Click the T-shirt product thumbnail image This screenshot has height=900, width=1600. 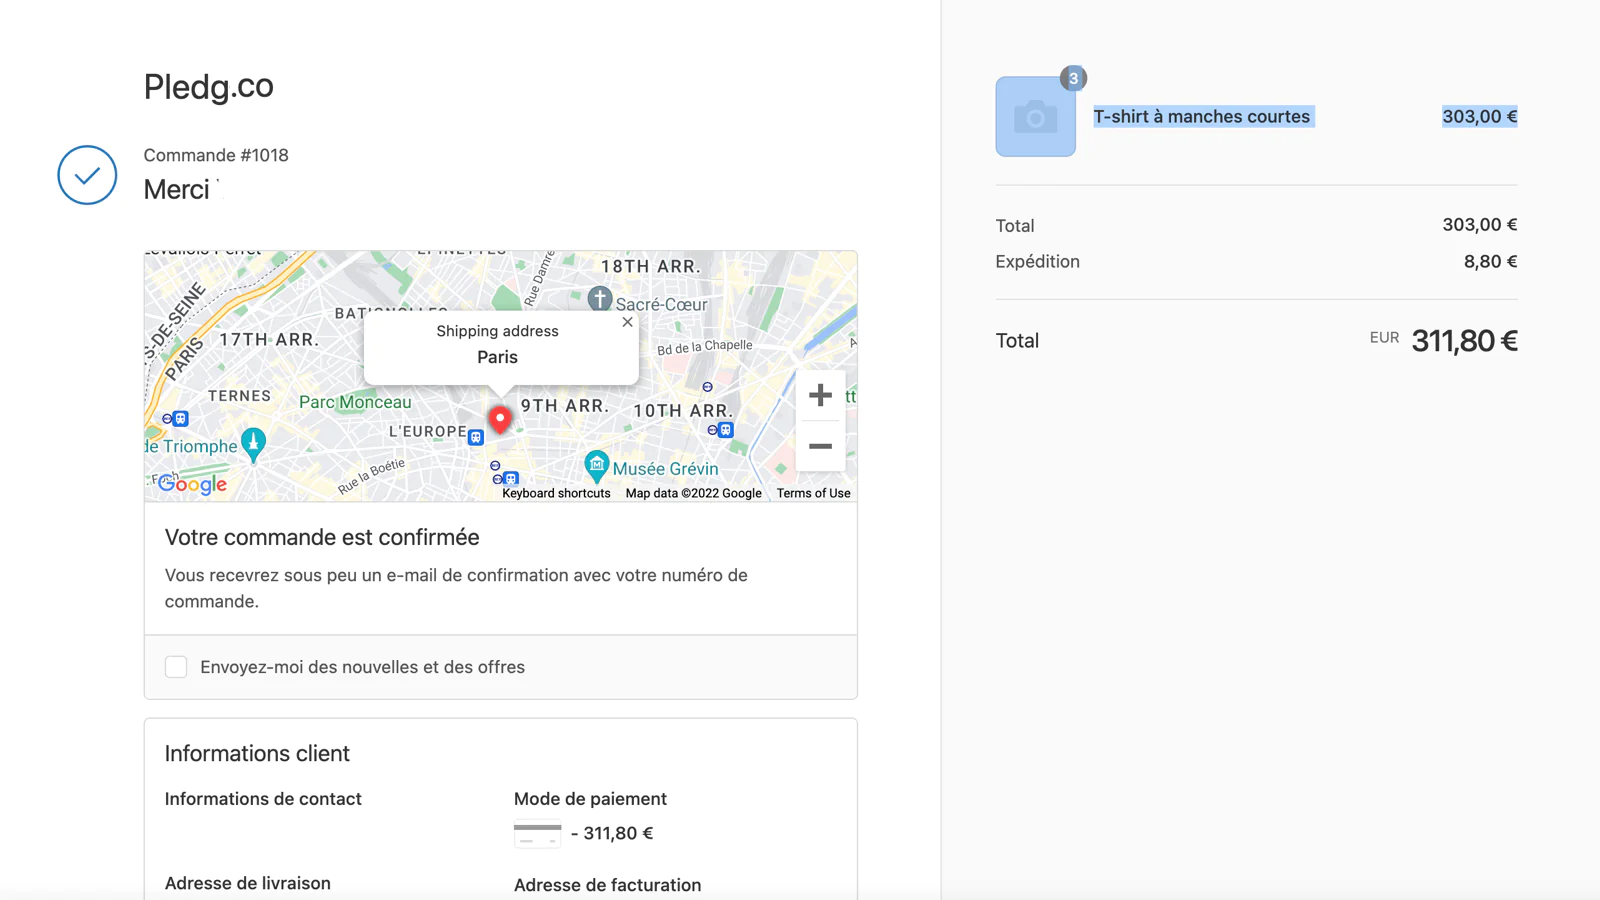point(1035,117)
